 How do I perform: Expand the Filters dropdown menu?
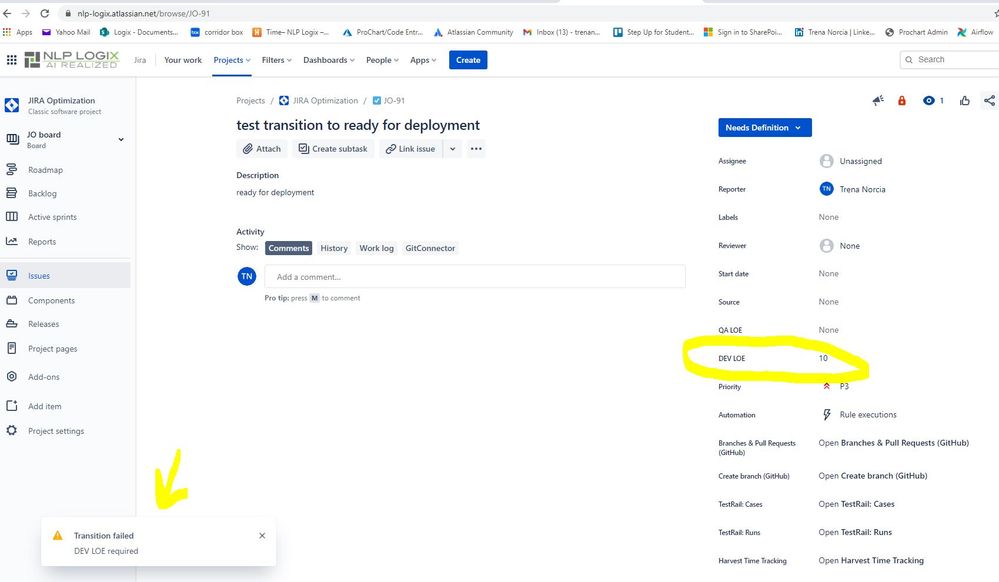(277, 60)
